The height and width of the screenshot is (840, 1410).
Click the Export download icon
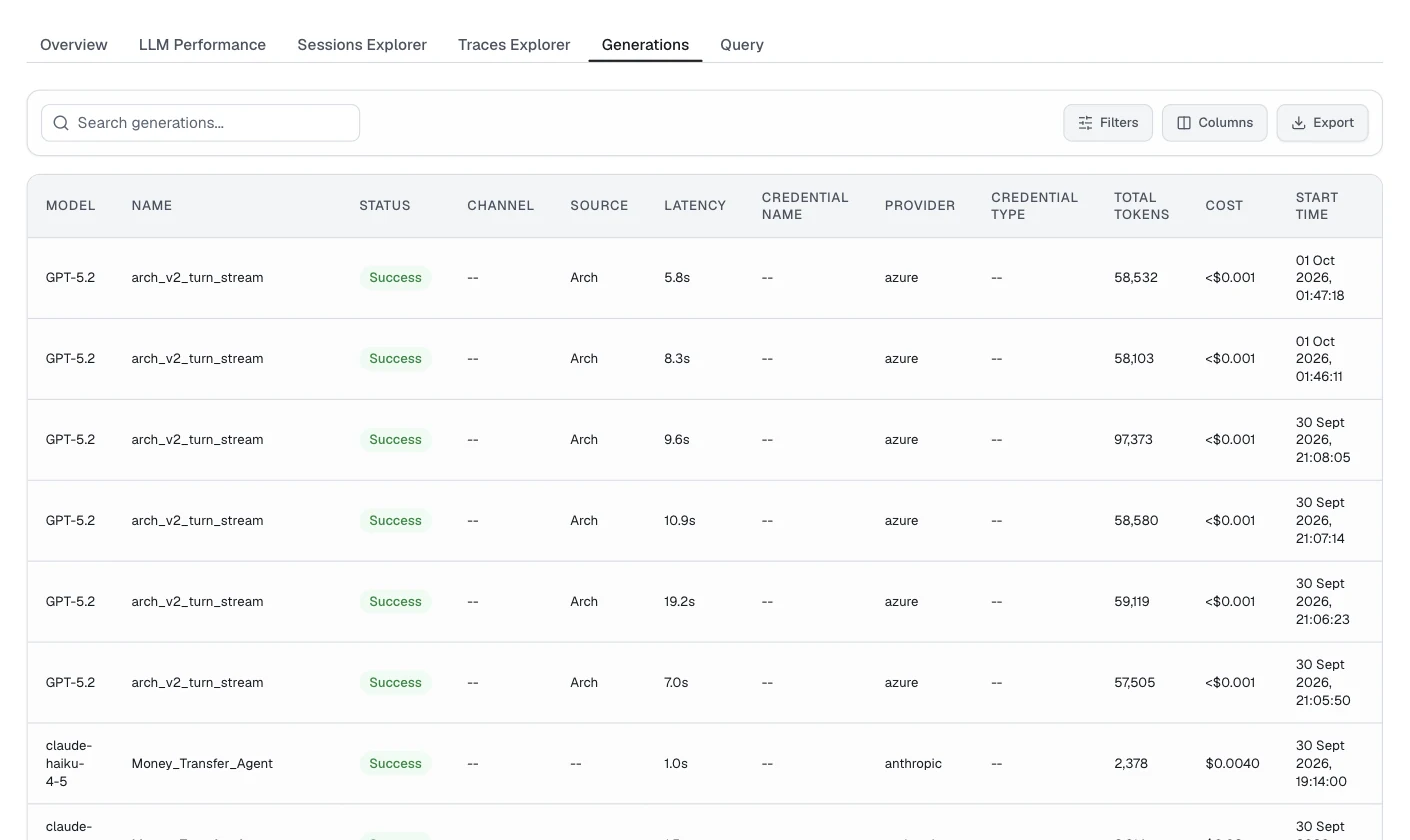(1298, 123)
